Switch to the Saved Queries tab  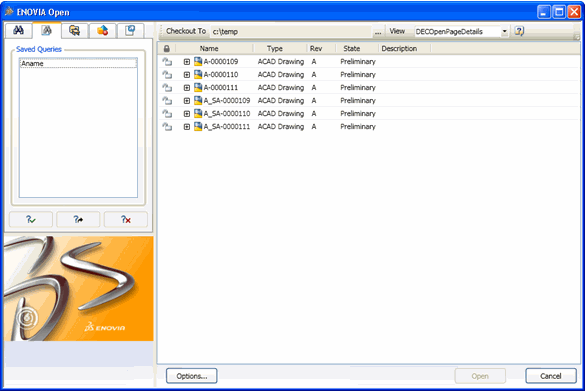(46, 30)
